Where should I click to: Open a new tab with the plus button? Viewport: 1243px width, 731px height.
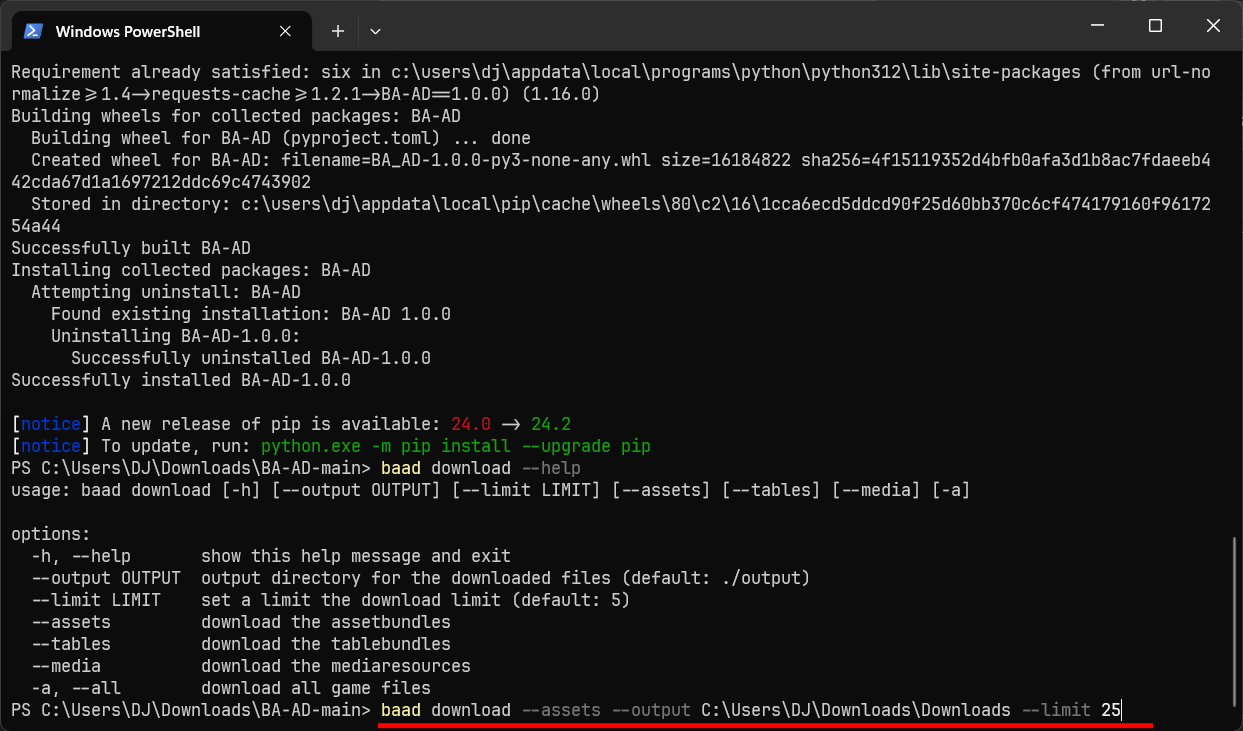click(338, 31)
